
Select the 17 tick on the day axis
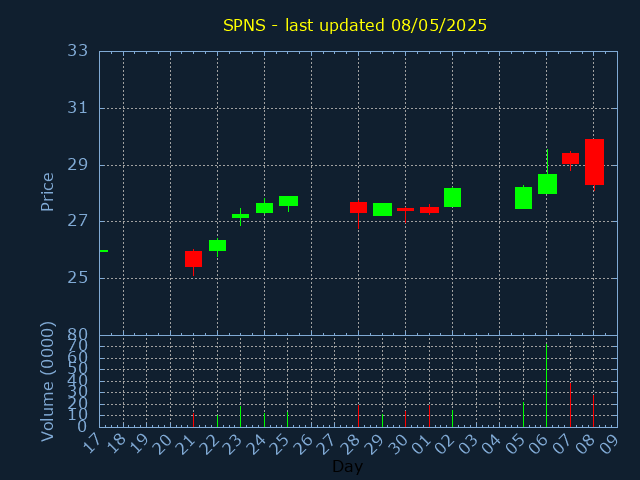point(92,443)
